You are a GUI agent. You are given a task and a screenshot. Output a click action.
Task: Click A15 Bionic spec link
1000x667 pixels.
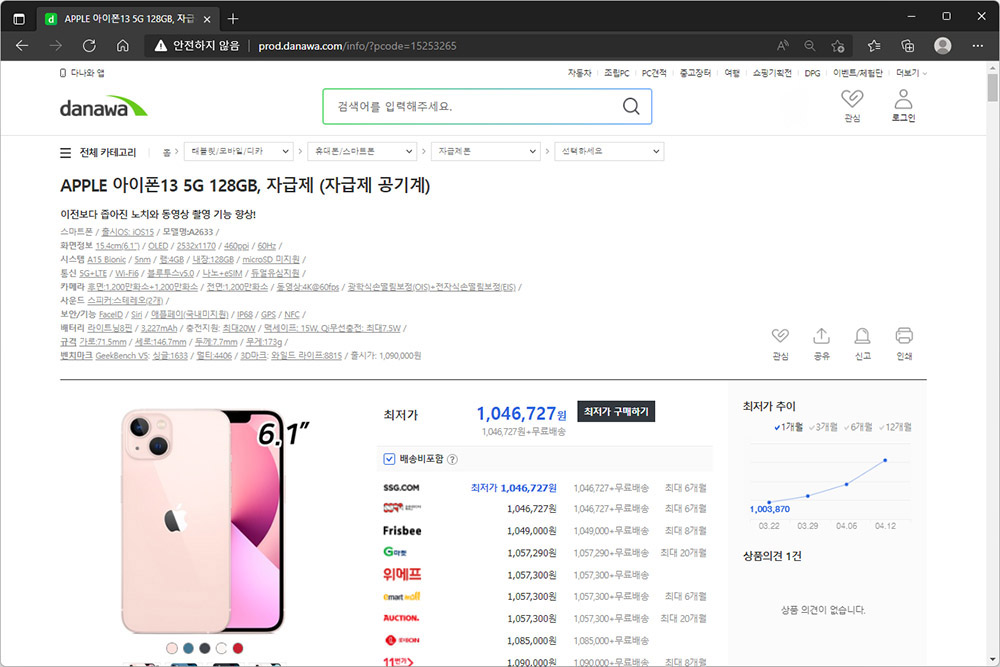click(x=107, y=259)
